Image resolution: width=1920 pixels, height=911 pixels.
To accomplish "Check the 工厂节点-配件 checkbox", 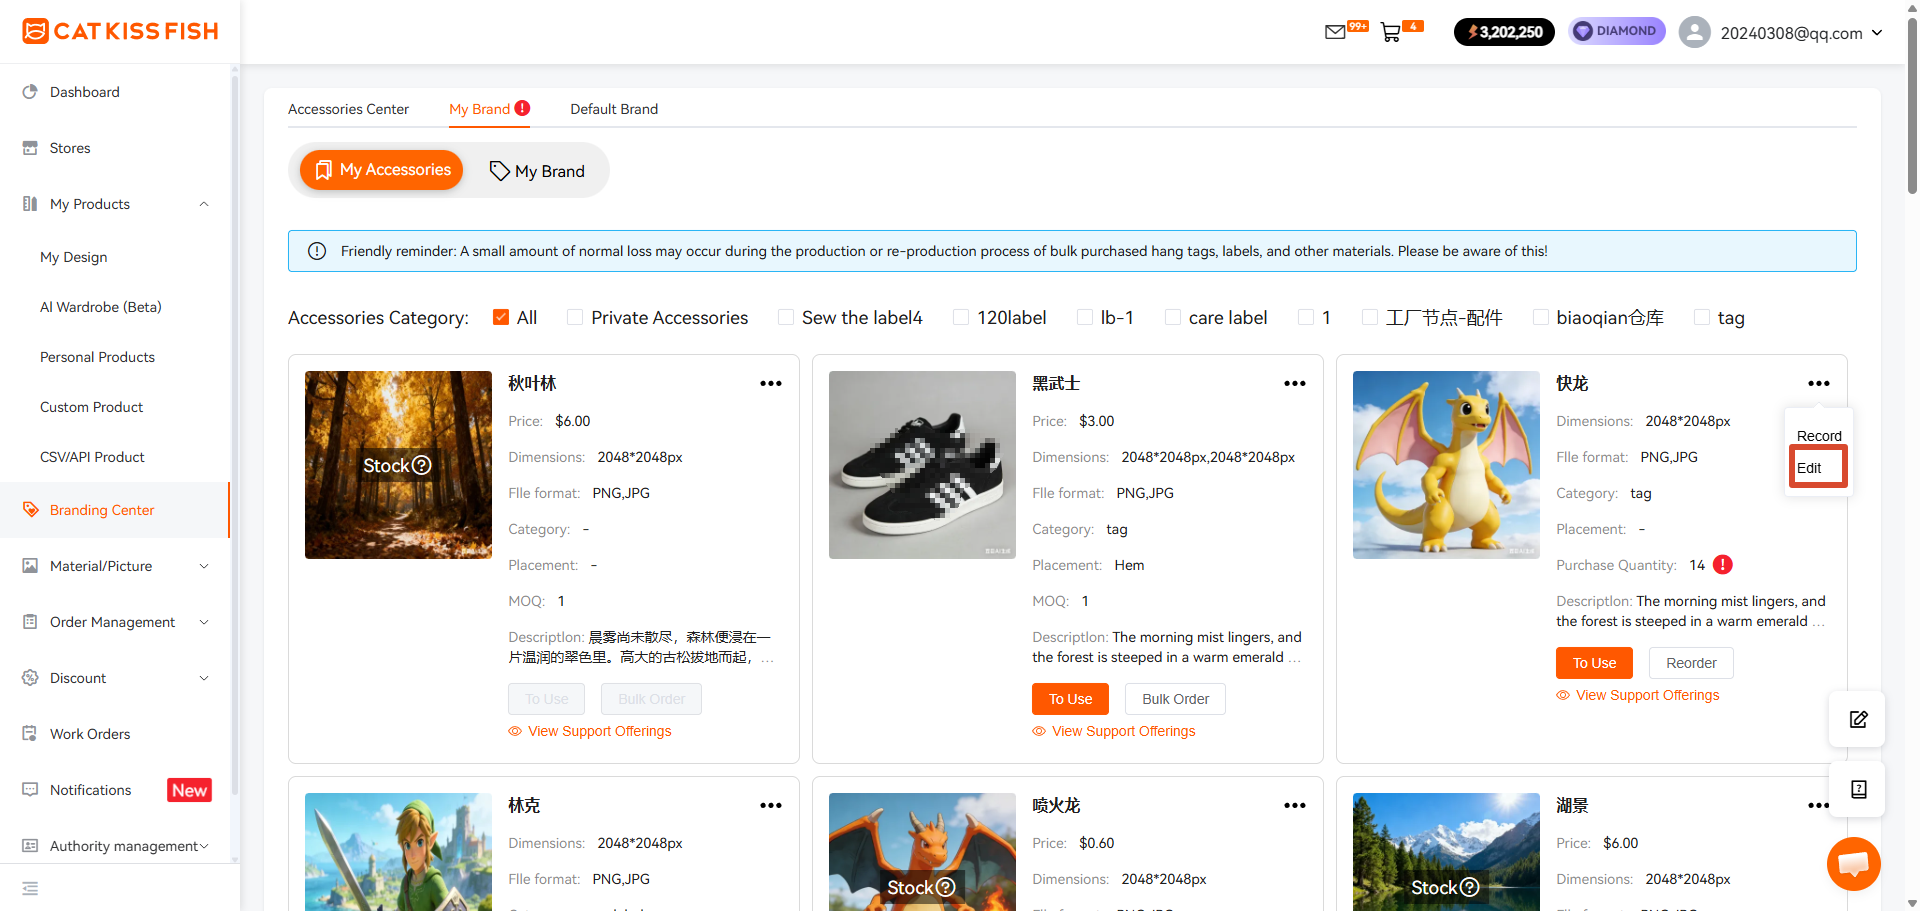I will pos(1370,317).
